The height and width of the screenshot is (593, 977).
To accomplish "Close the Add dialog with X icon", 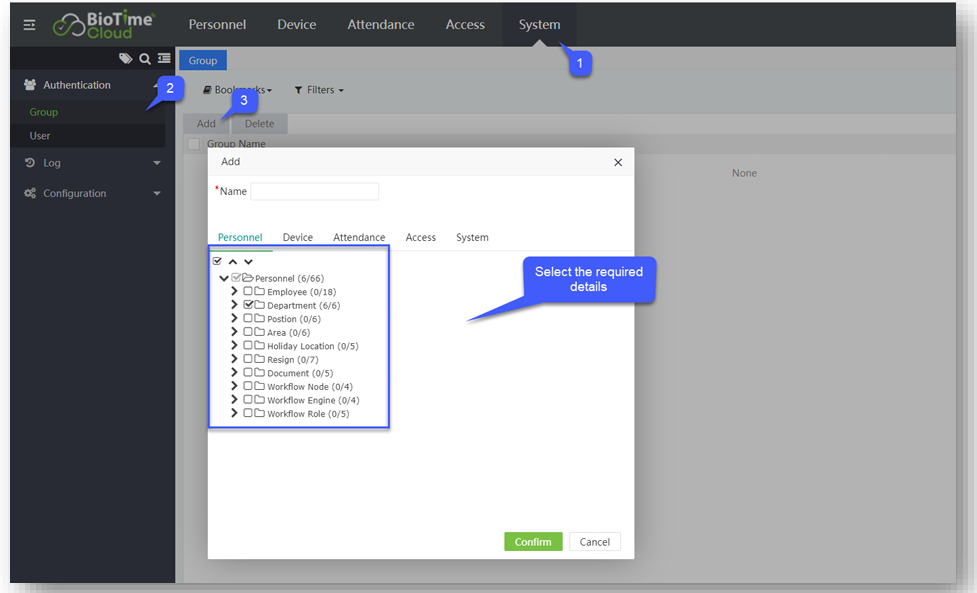I will click(x=617, y=162).
